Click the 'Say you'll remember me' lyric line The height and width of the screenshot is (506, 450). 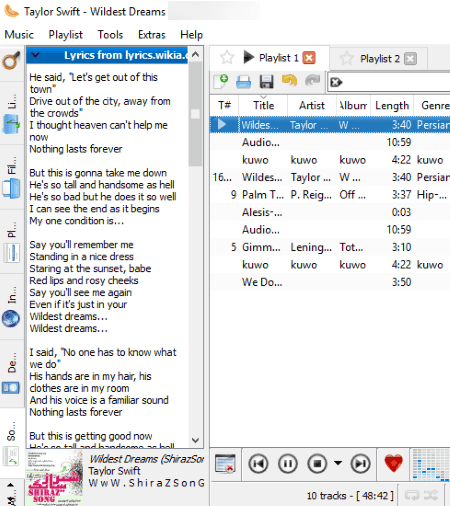pos(81,245)
